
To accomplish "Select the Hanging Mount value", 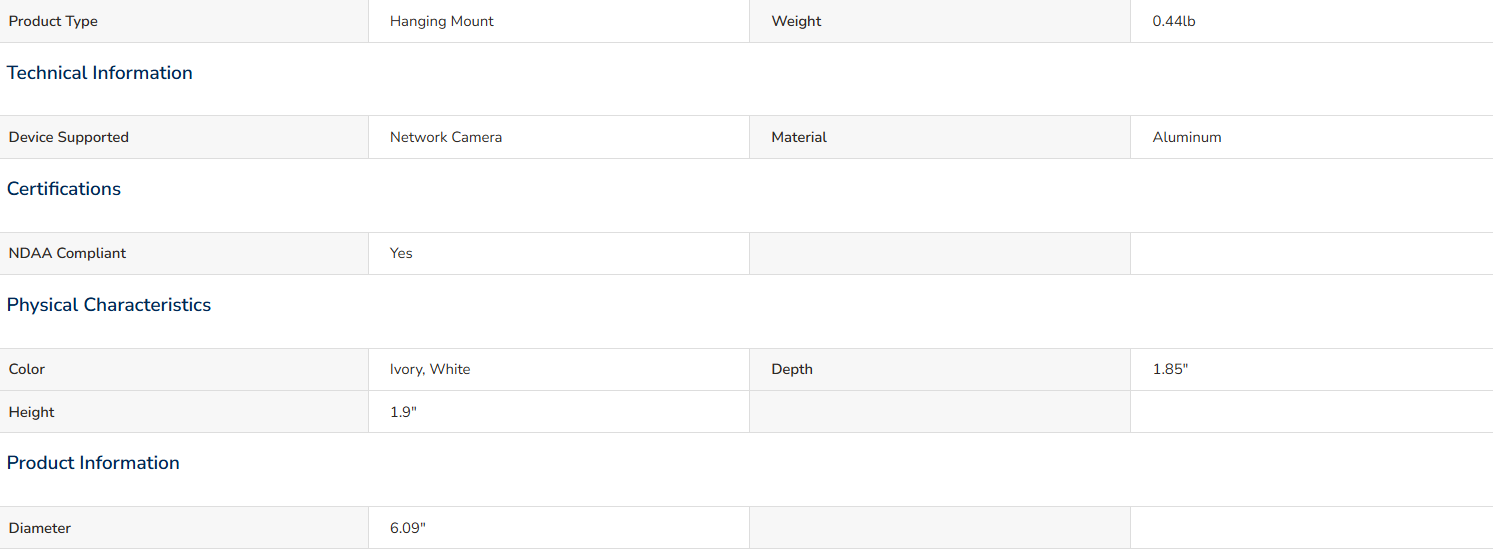I will click(442, 21).
